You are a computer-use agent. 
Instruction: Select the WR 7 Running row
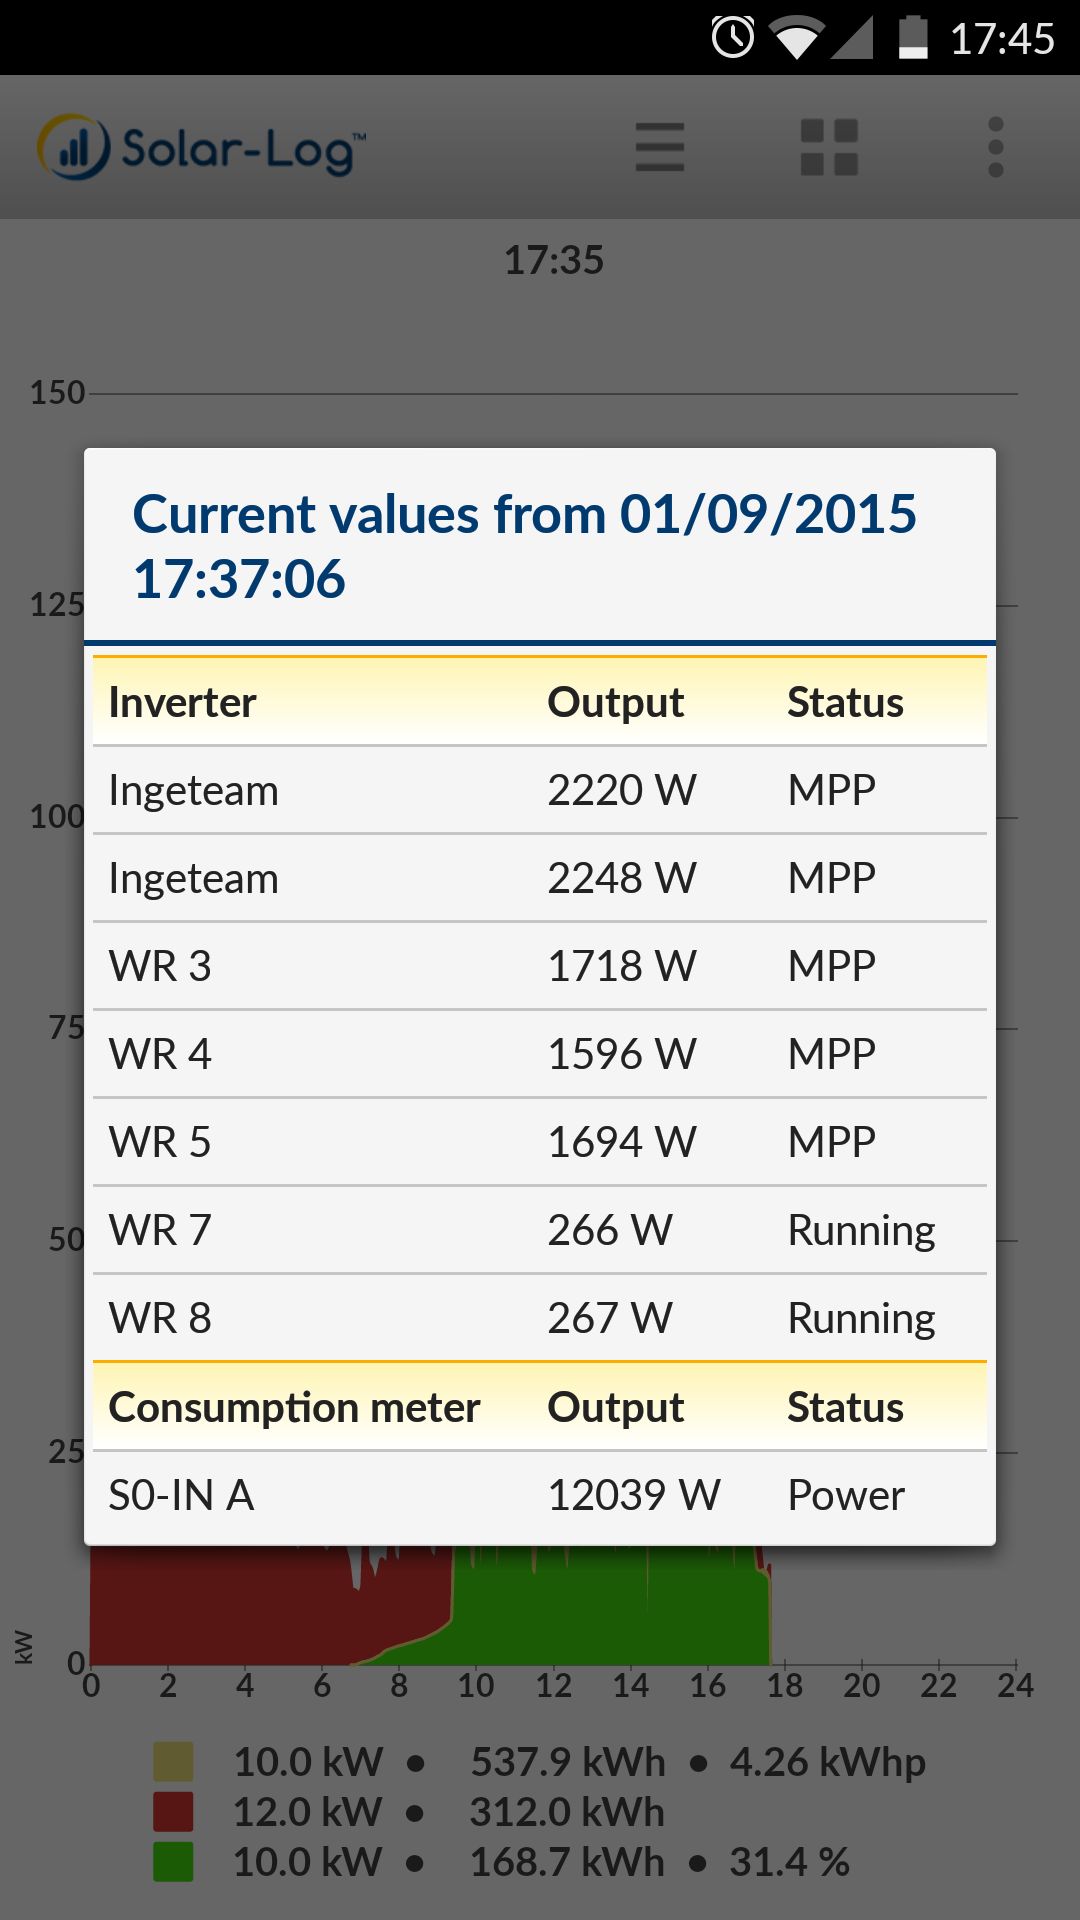point(540,1230)
